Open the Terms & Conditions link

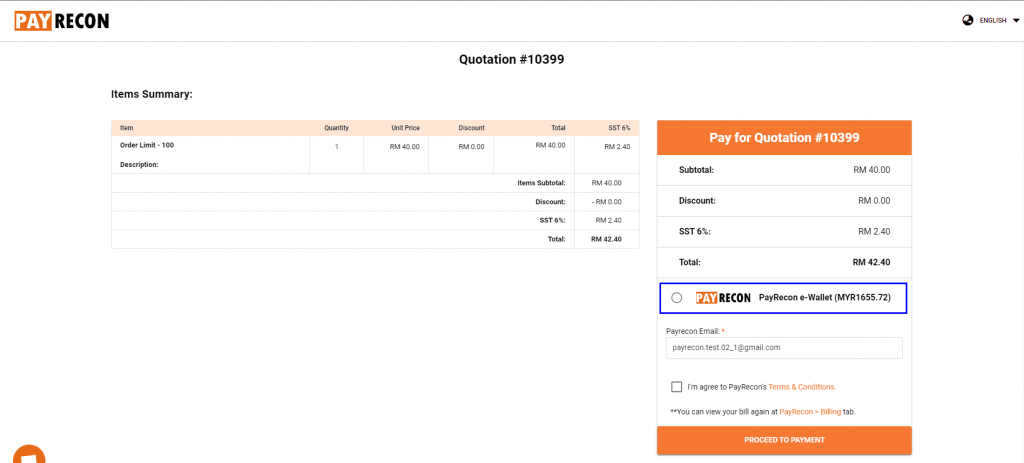pyautogui.click(x=802, y=387)
